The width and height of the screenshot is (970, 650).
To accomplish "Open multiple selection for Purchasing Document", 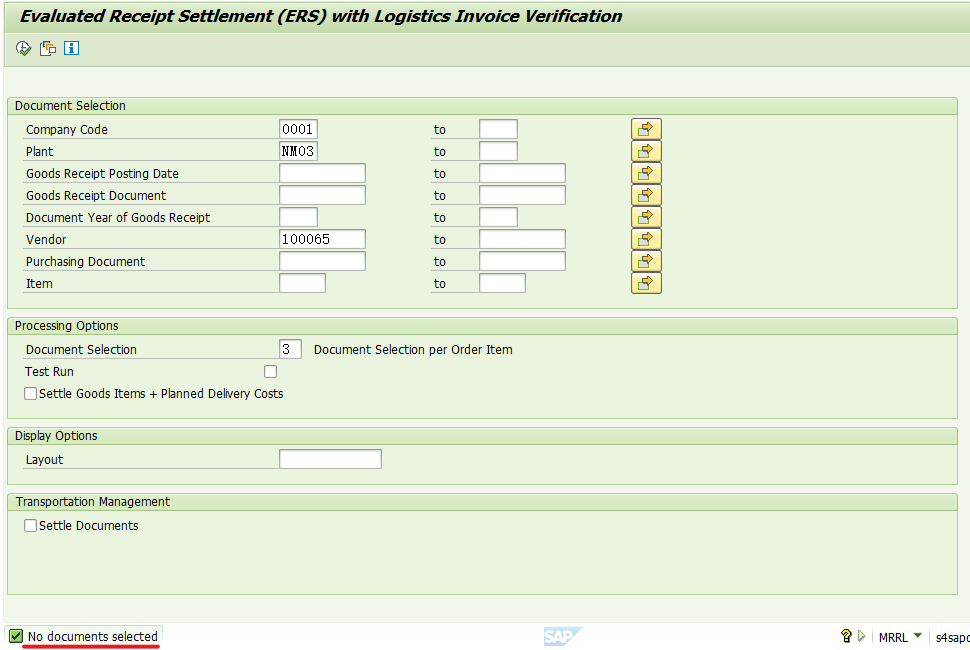I will click(x=646, y=262).
